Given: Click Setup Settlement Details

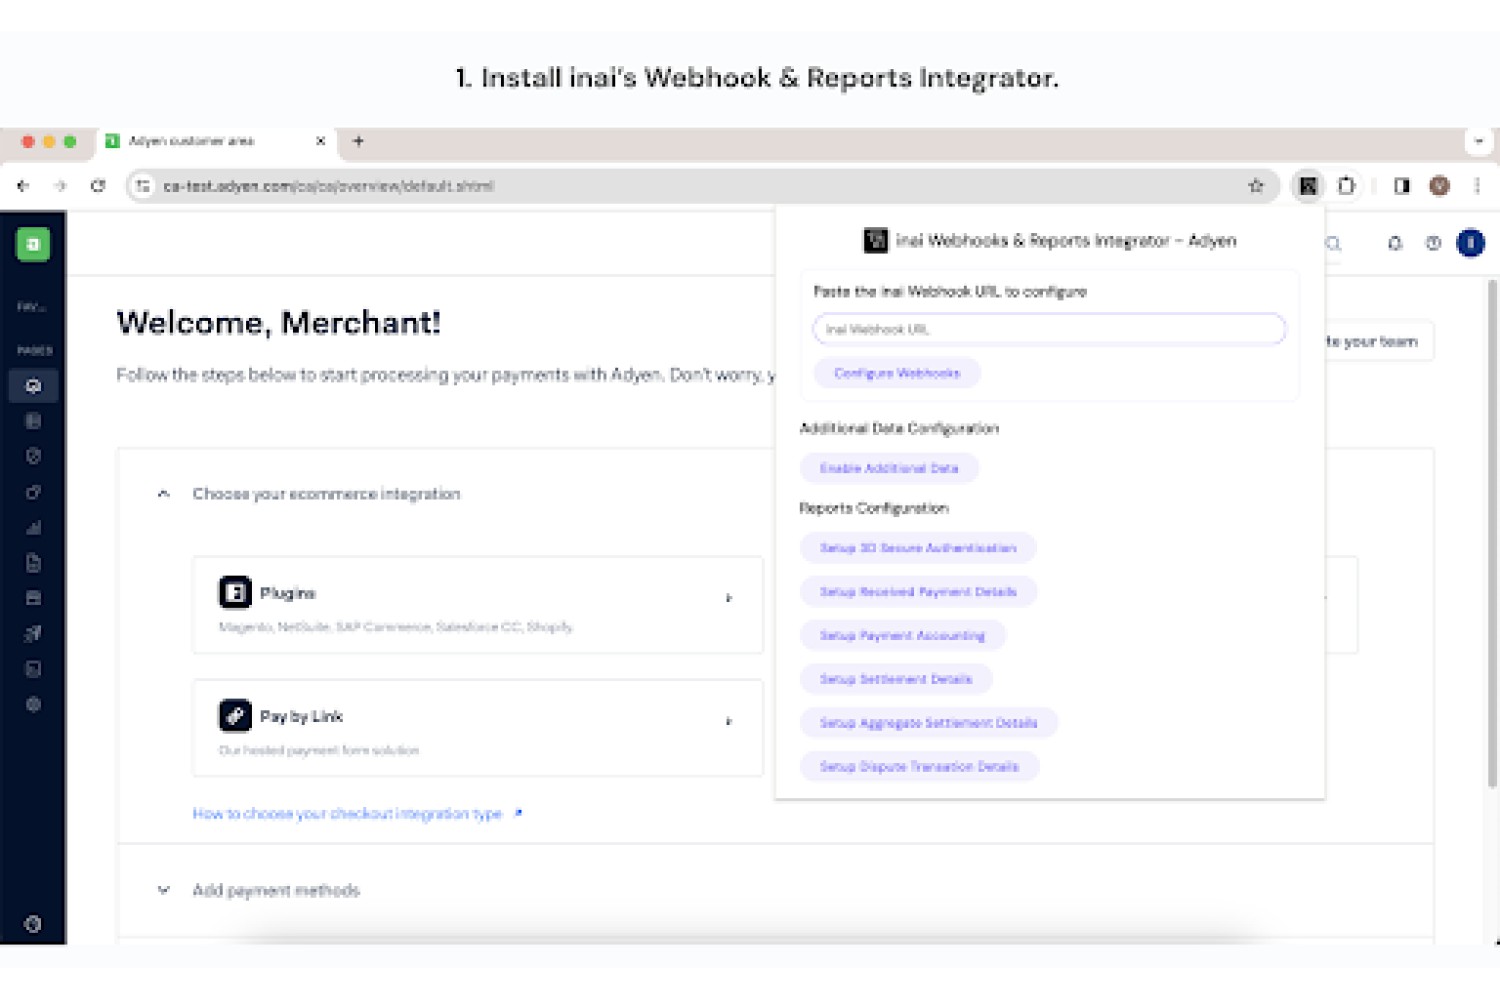Looking at the screenshot, I should click(x=896, y=679).
